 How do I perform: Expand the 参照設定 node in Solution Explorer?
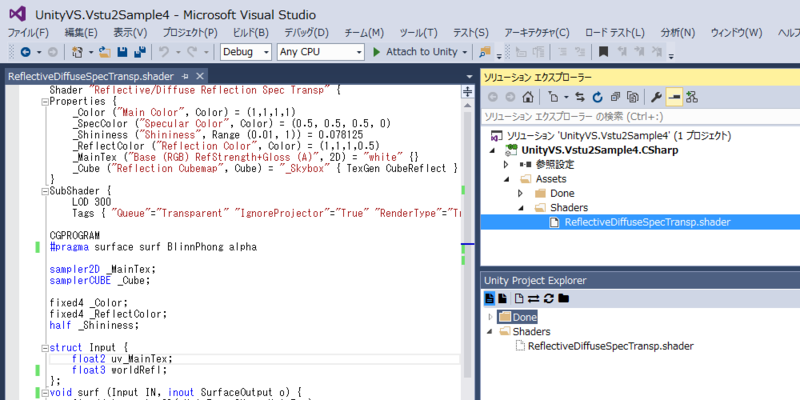(506, 165)
